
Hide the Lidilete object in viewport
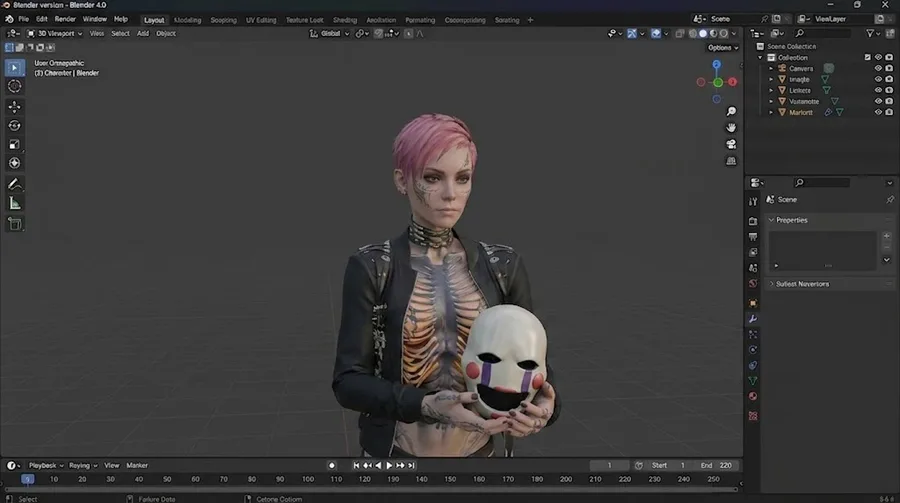(x=878, y=90)
